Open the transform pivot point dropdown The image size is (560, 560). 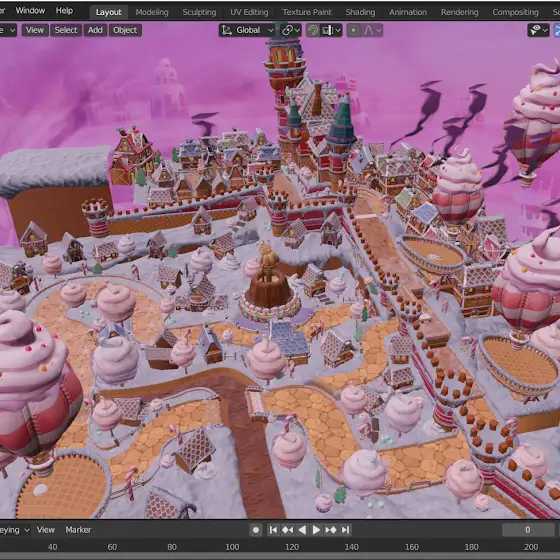[x=291, y=30]
